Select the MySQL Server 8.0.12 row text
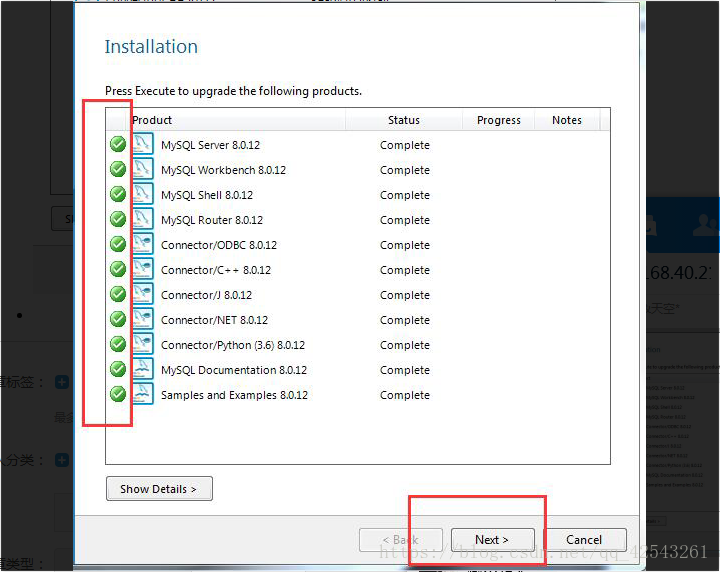This screenshot has width=720, height=572. click(x=210, y=145)
